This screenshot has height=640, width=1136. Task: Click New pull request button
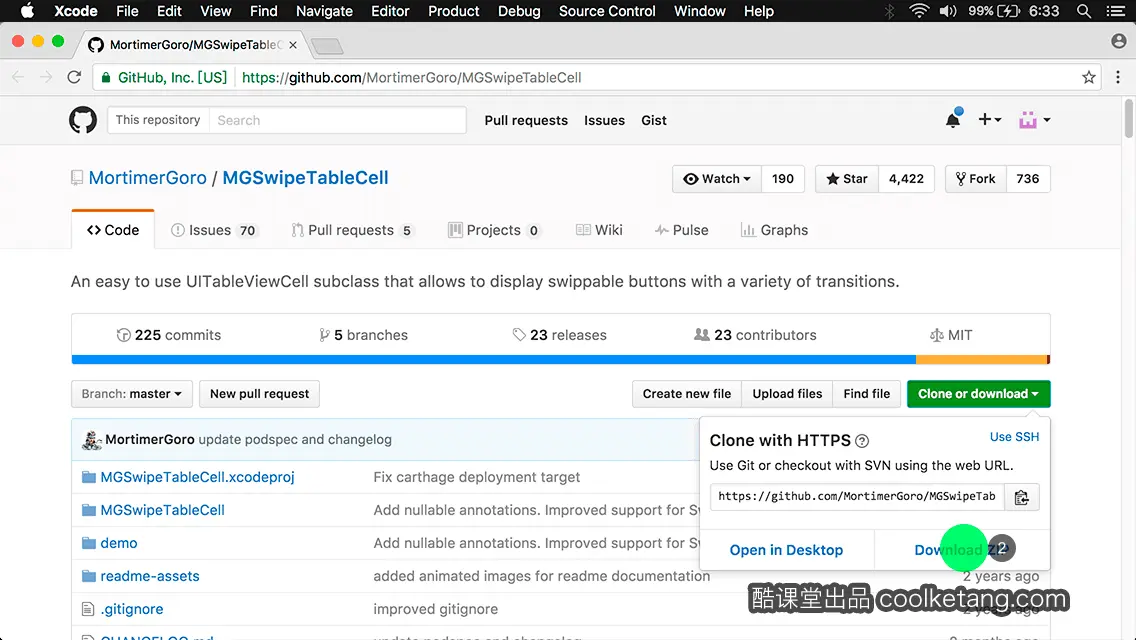259,394
